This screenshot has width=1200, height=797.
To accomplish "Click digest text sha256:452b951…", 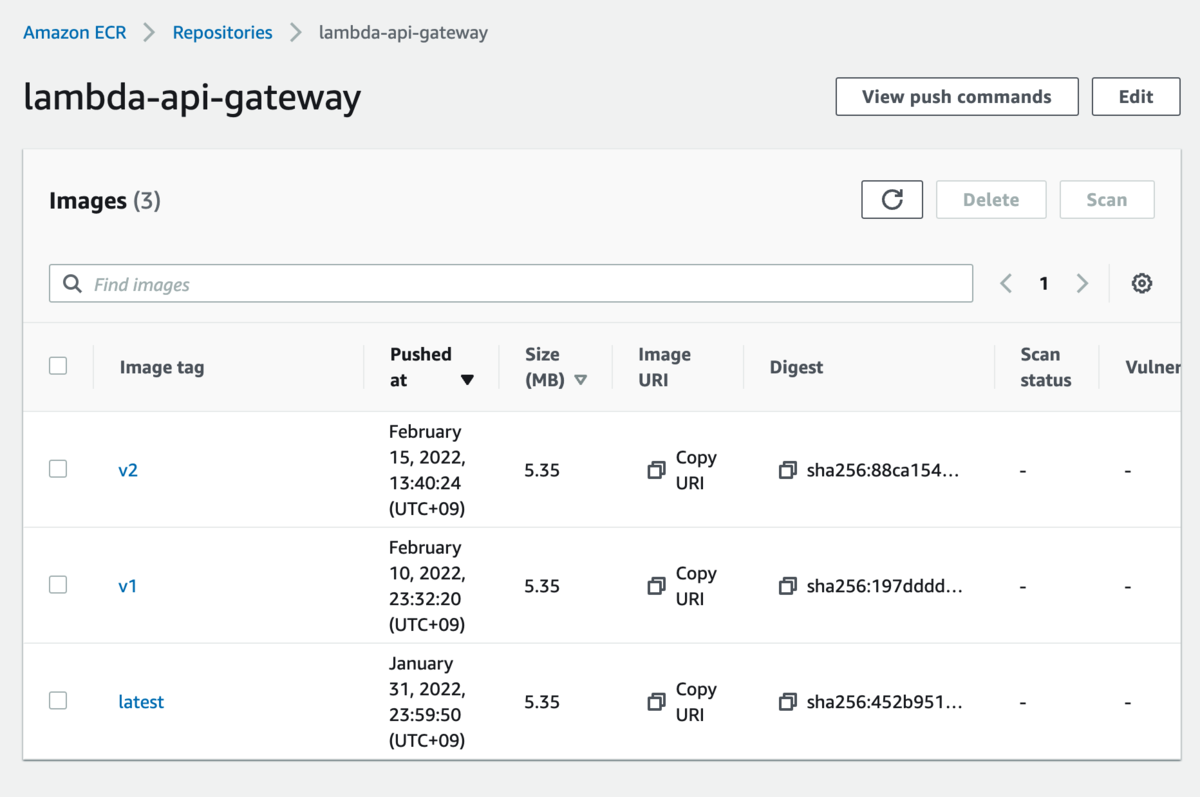I will click(x=885, y=702).
